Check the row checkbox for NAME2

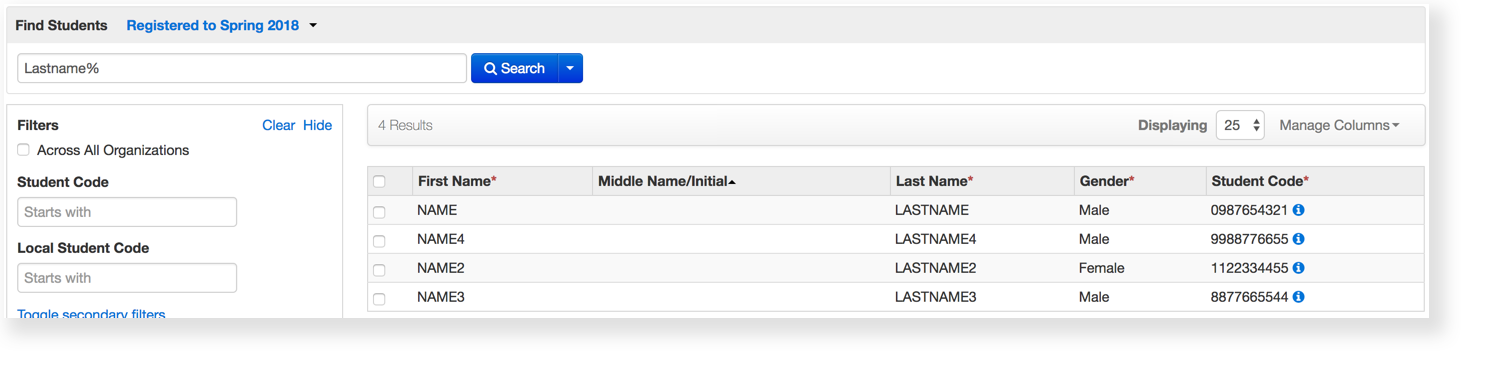pos(379,269)
